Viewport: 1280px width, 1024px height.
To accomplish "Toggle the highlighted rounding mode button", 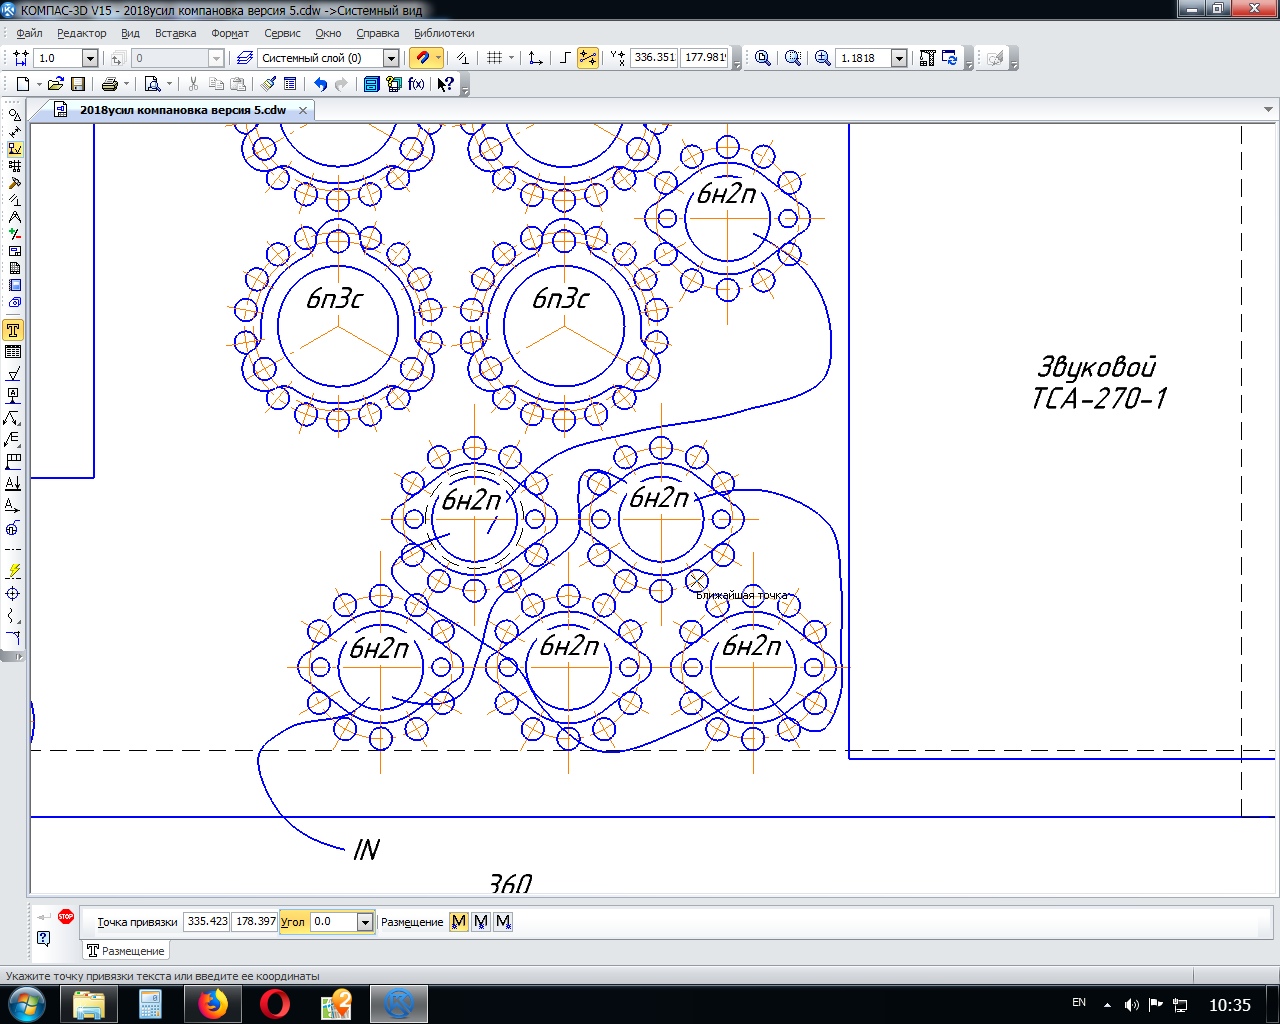I will 588,58.
